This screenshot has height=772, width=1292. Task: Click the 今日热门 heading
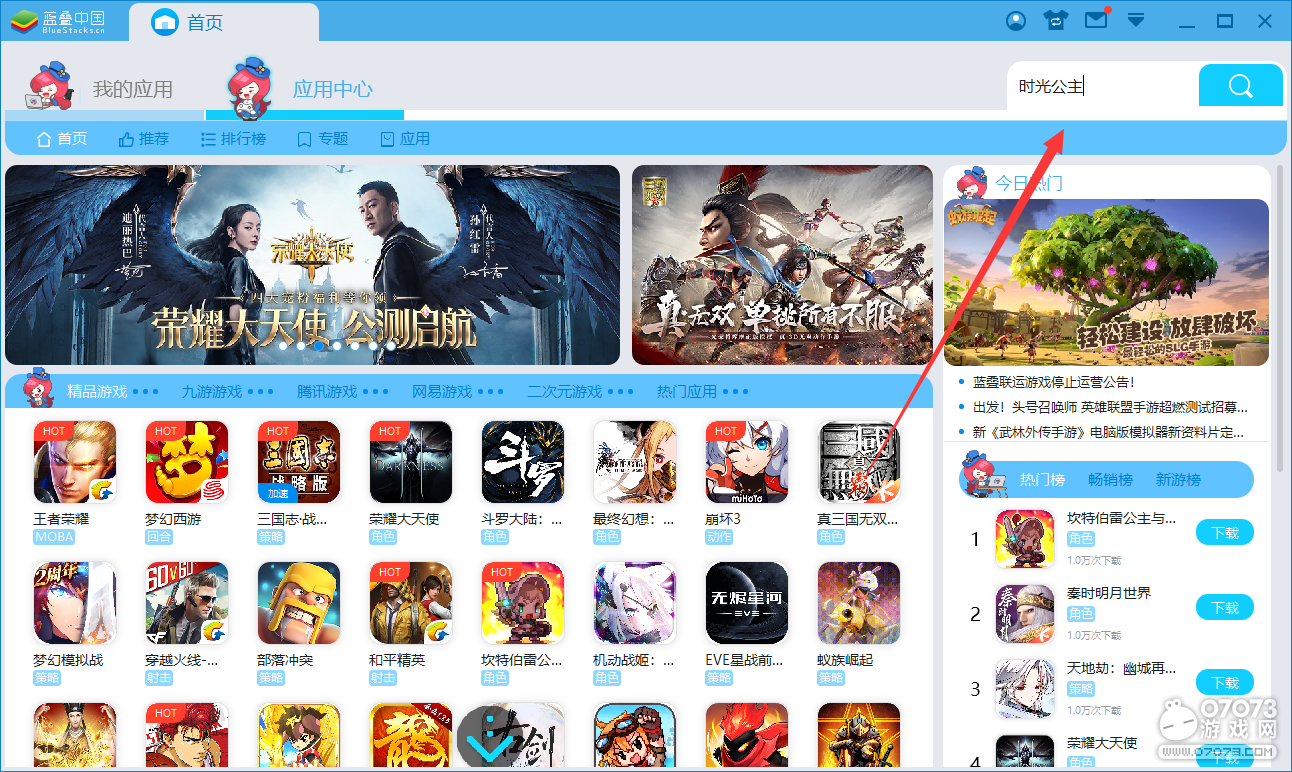click(1029, 184)
